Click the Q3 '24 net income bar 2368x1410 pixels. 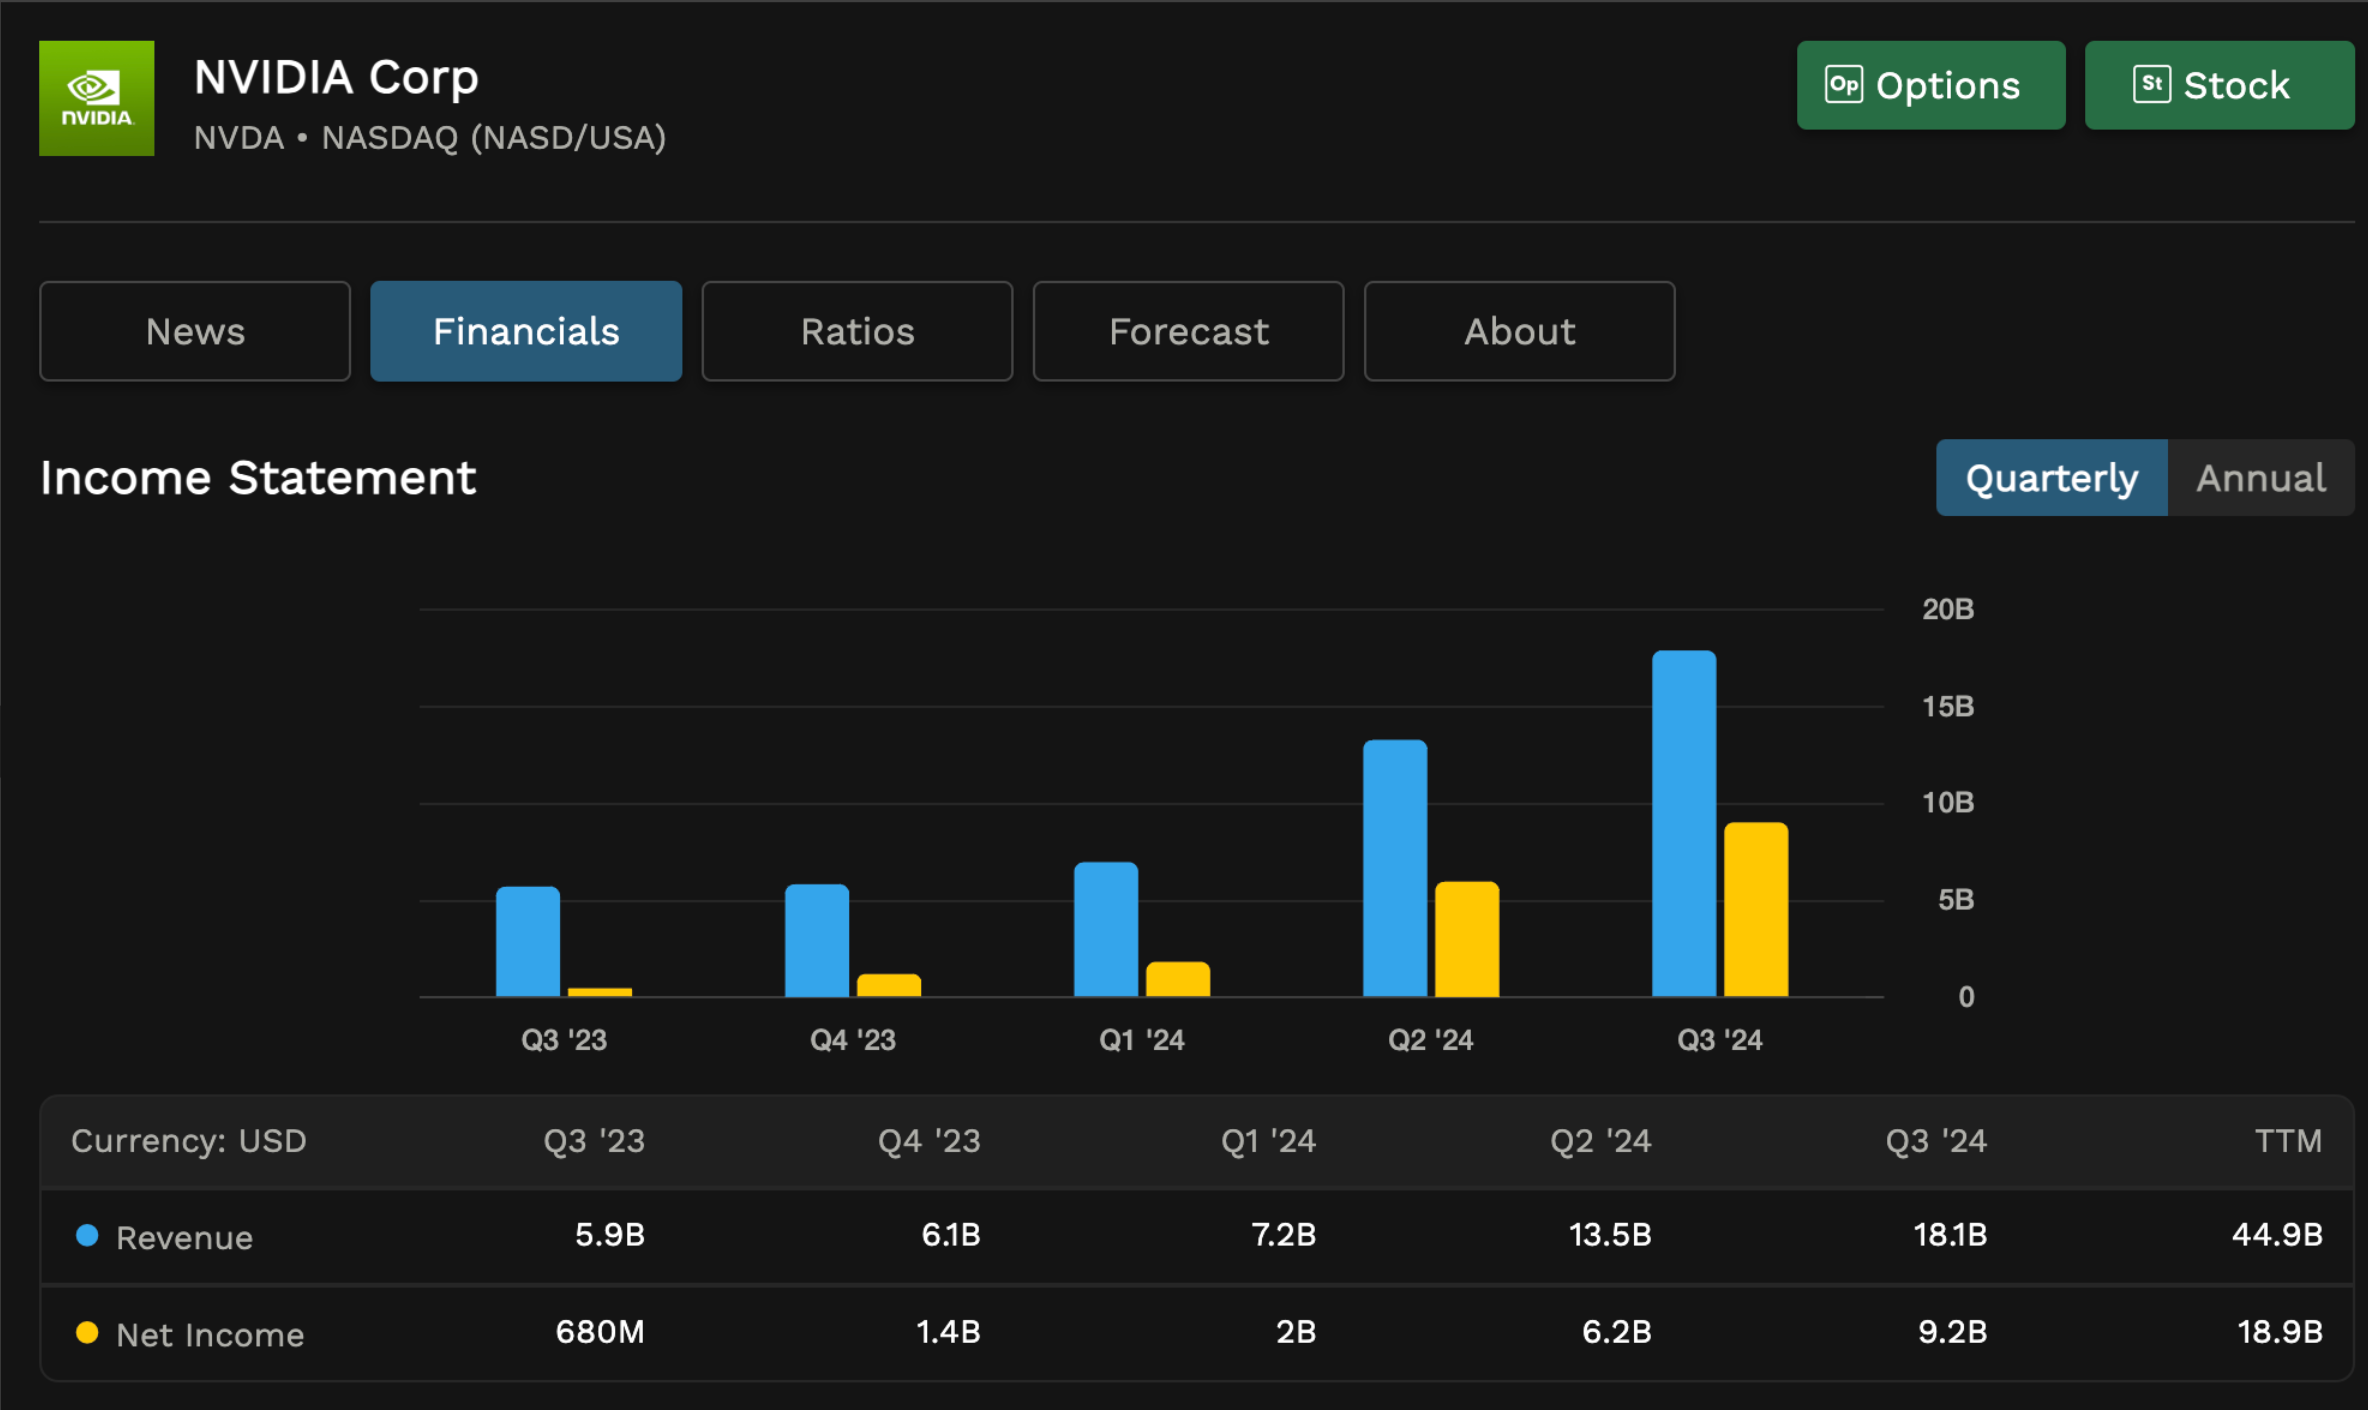tap(1756, 909)
